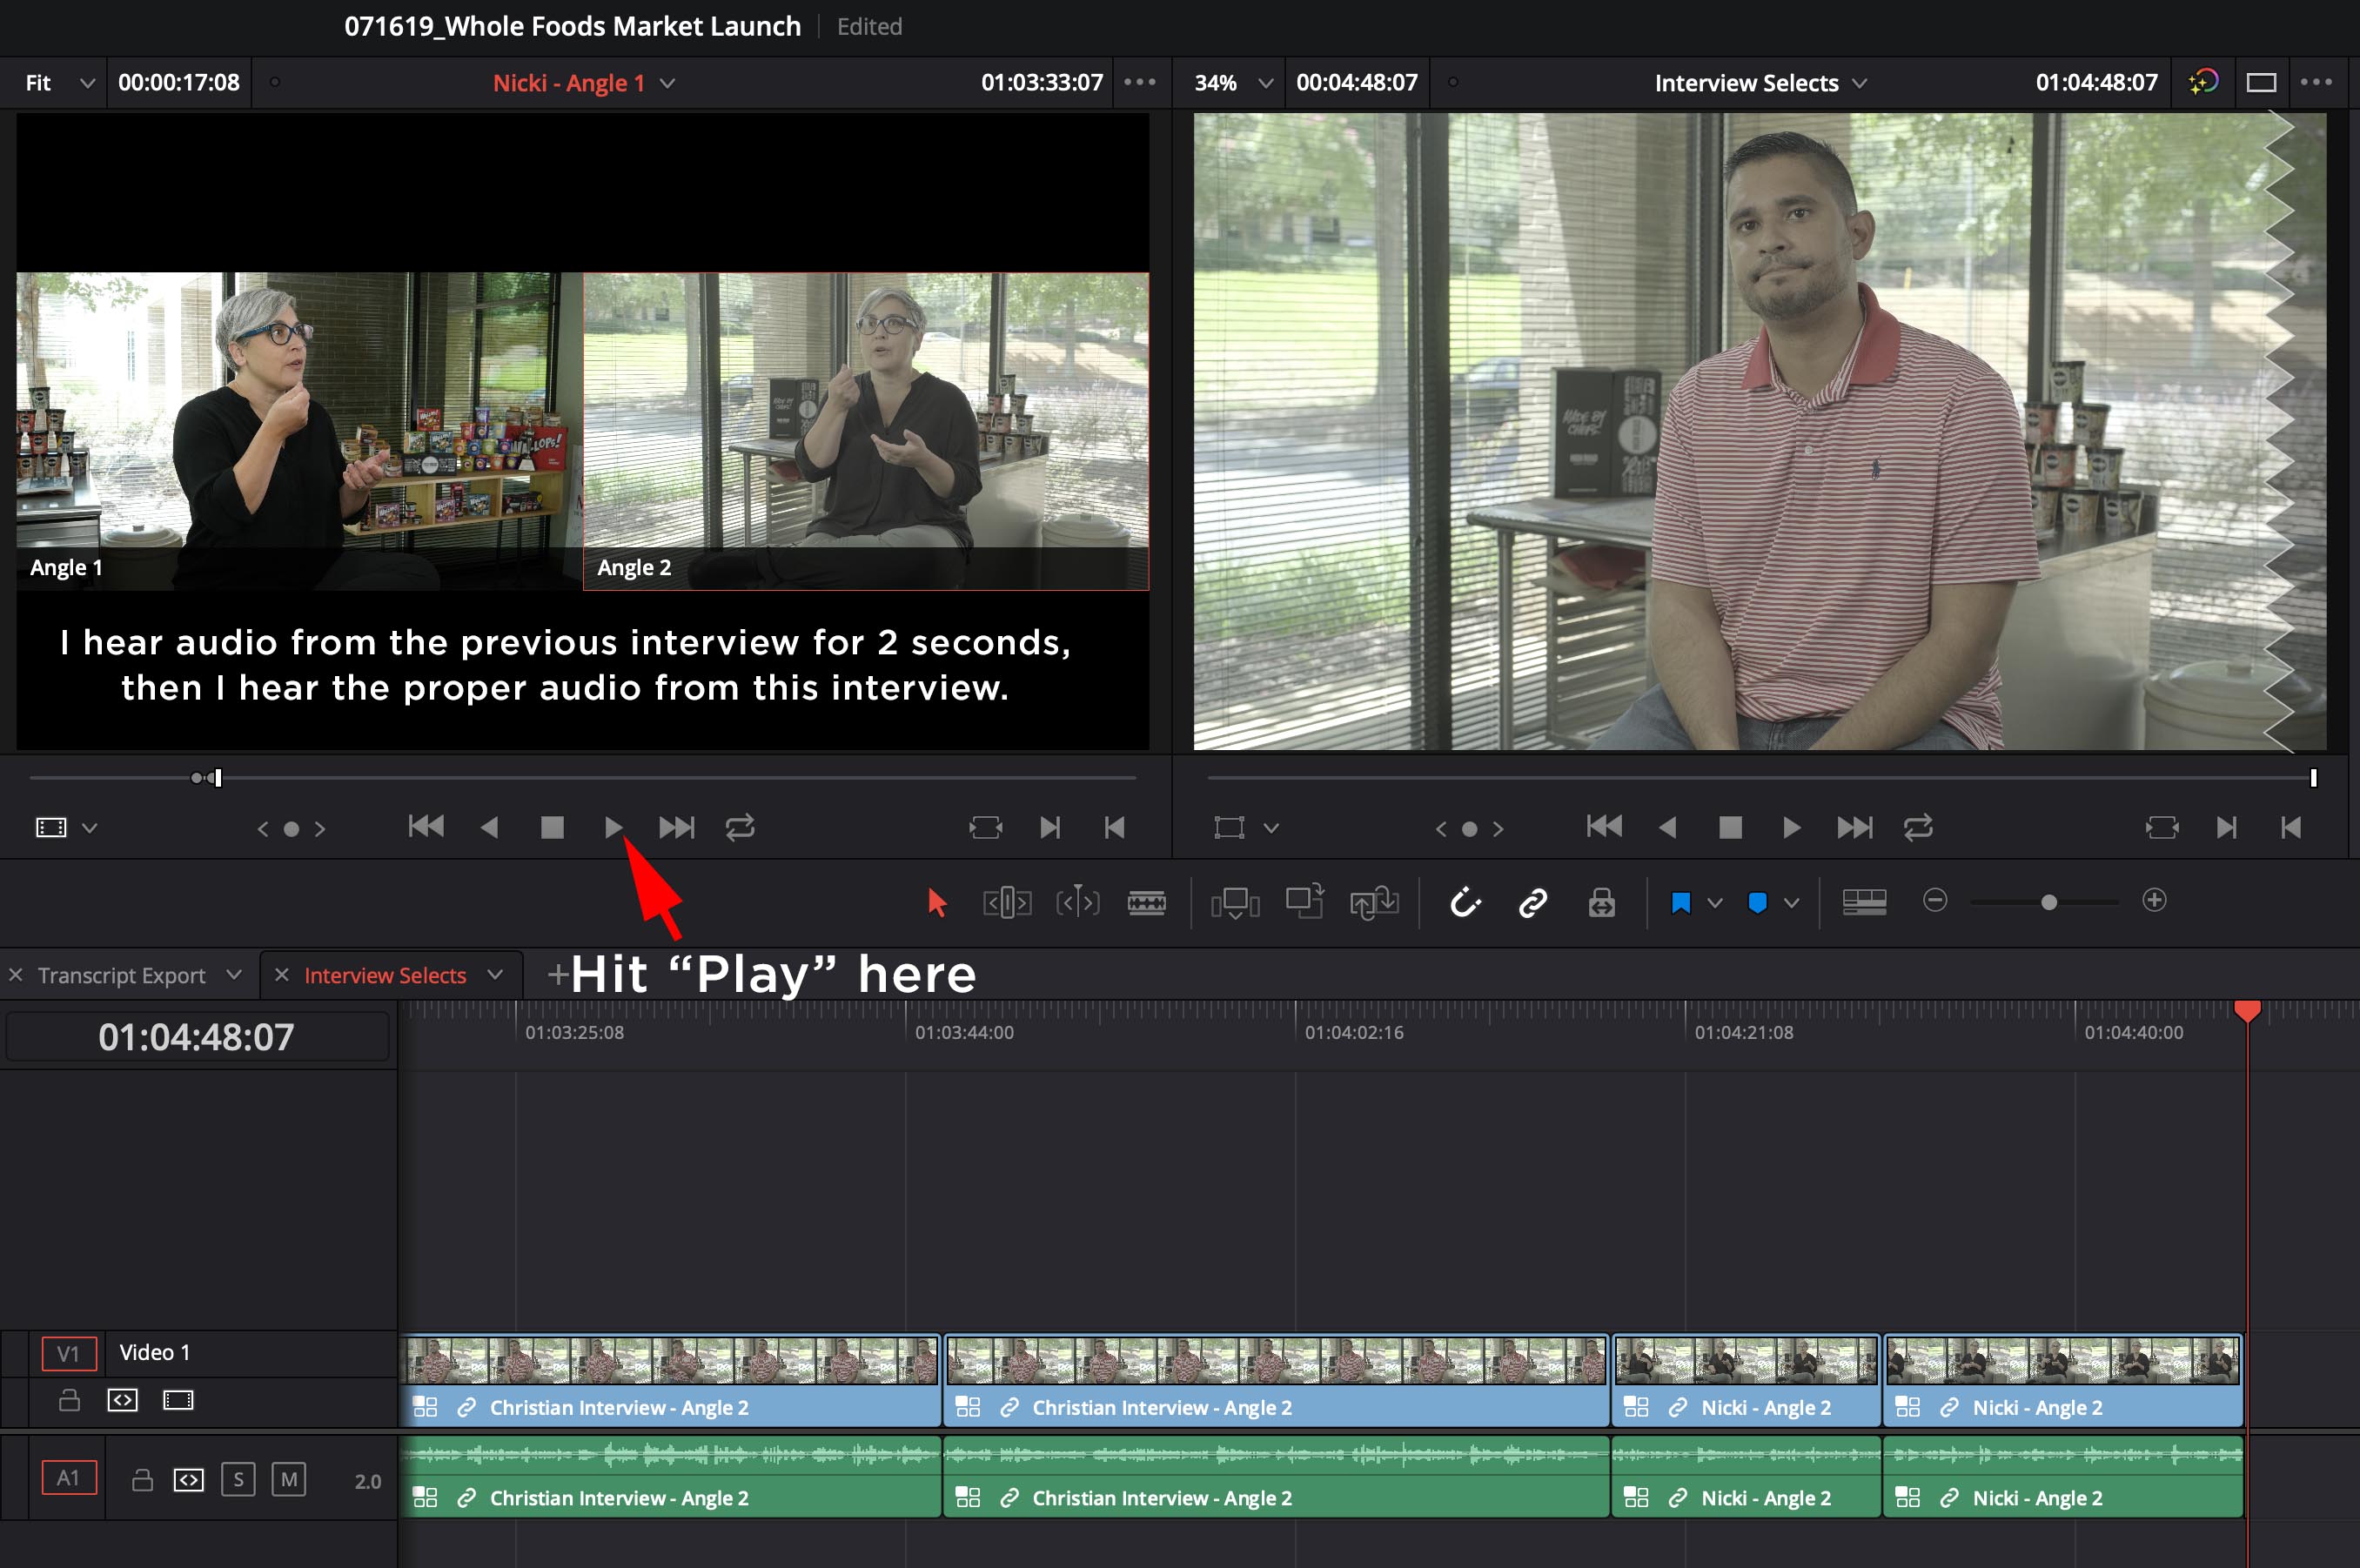The height and width of the screenshot is (1568, 2360).
Task: Open flag color dropdown
Action: 1715,903
